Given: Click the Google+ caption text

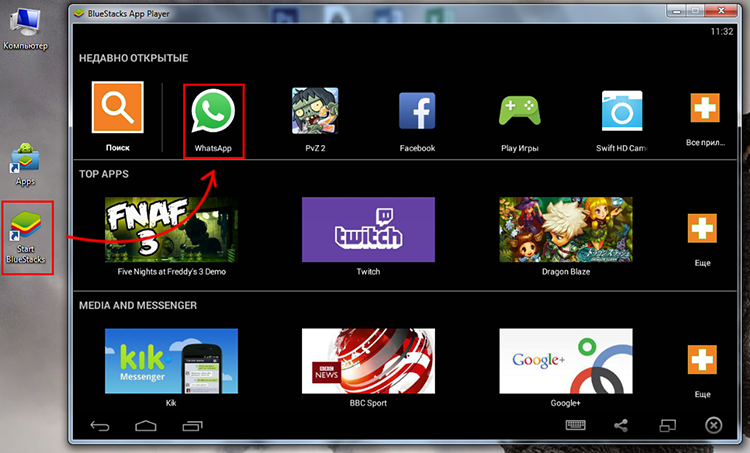Looking at the screenshot, I should (566, 403).
